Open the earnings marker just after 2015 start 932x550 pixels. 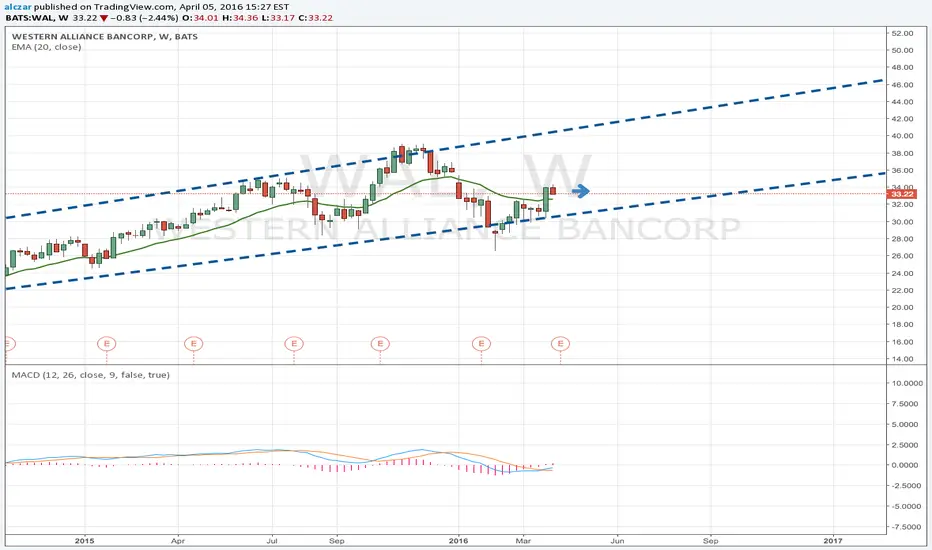(106, 343)
